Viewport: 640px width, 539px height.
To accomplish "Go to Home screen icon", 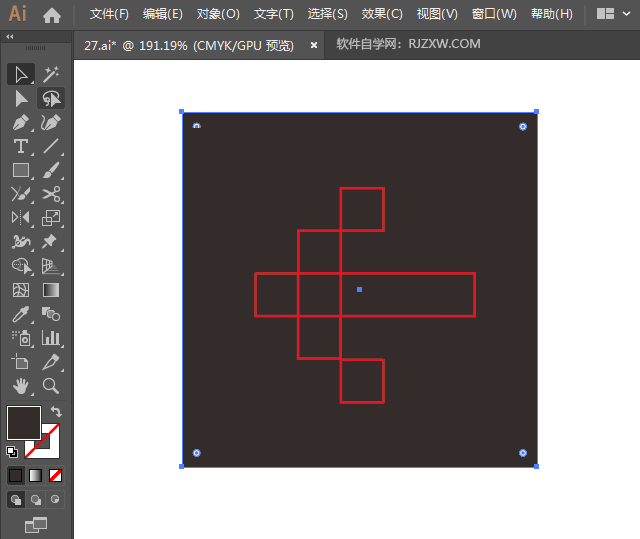I will (x=52, y=16).
